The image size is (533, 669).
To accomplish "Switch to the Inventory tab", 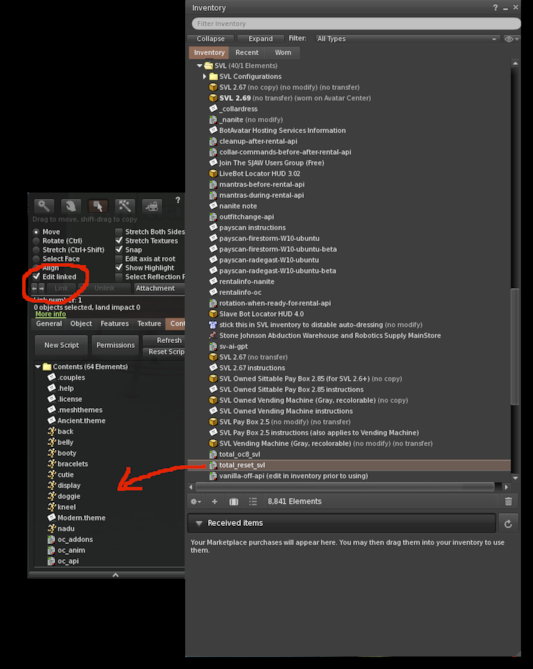I will click(209, 52).
